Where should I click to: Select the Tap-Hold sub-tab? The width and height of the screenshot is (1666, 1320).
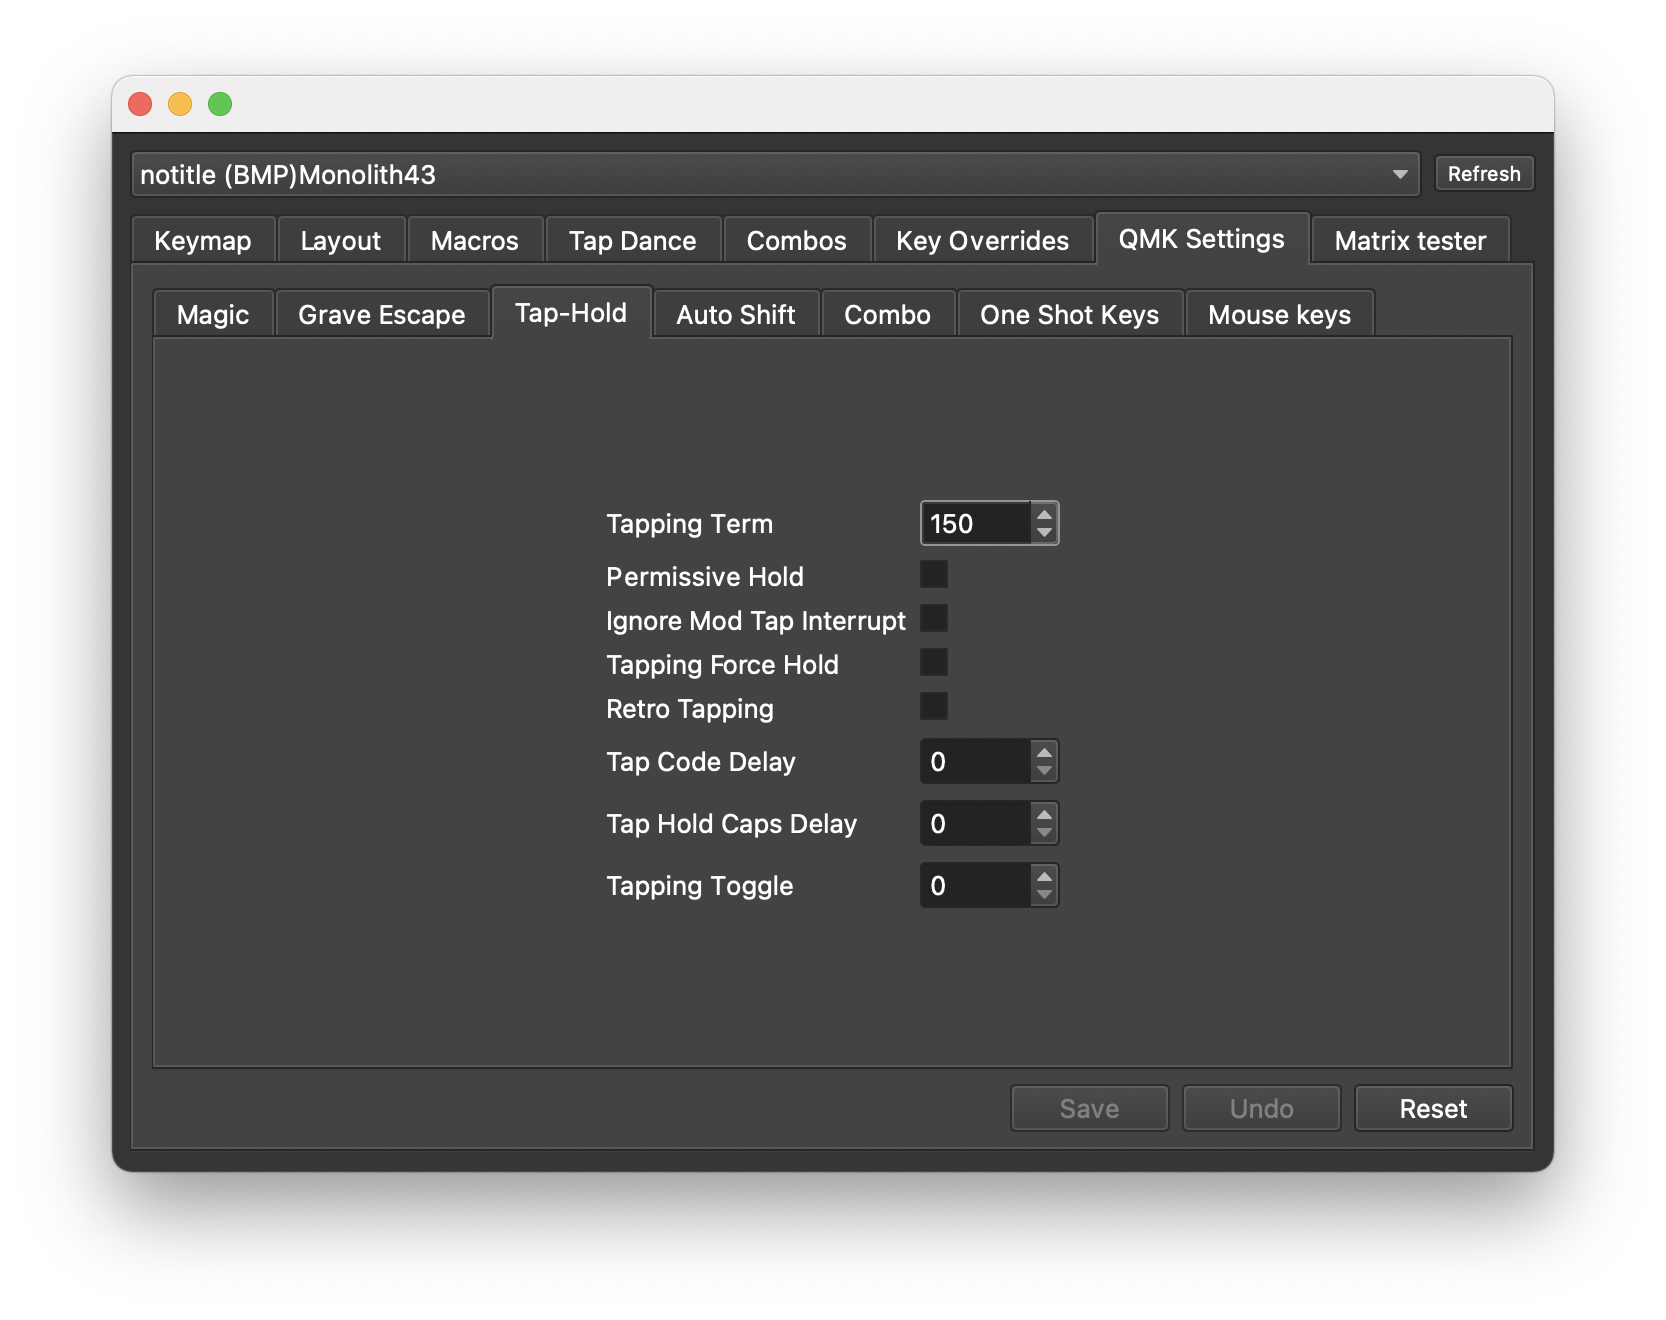[x=571, y=313]
